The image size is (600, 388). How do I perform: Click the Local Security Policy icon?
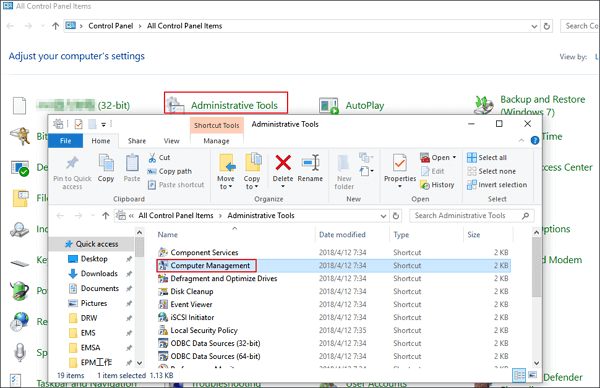click(163, 331)
